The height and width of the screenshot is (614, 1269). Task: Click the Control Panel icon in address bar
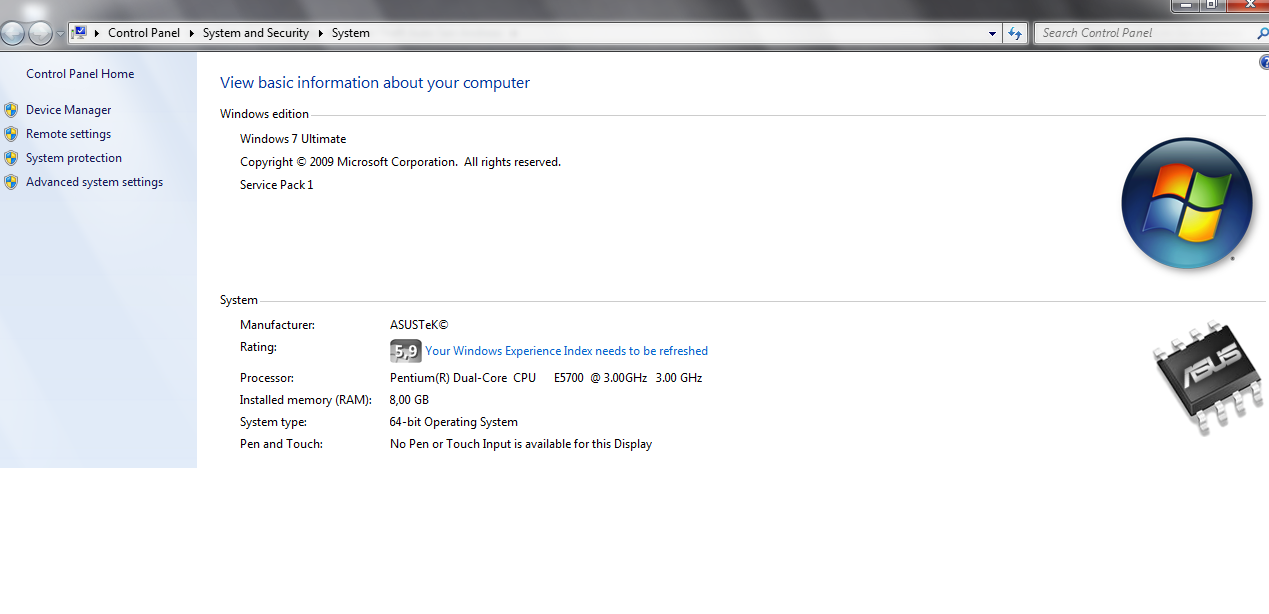click(x=80, y=33)
